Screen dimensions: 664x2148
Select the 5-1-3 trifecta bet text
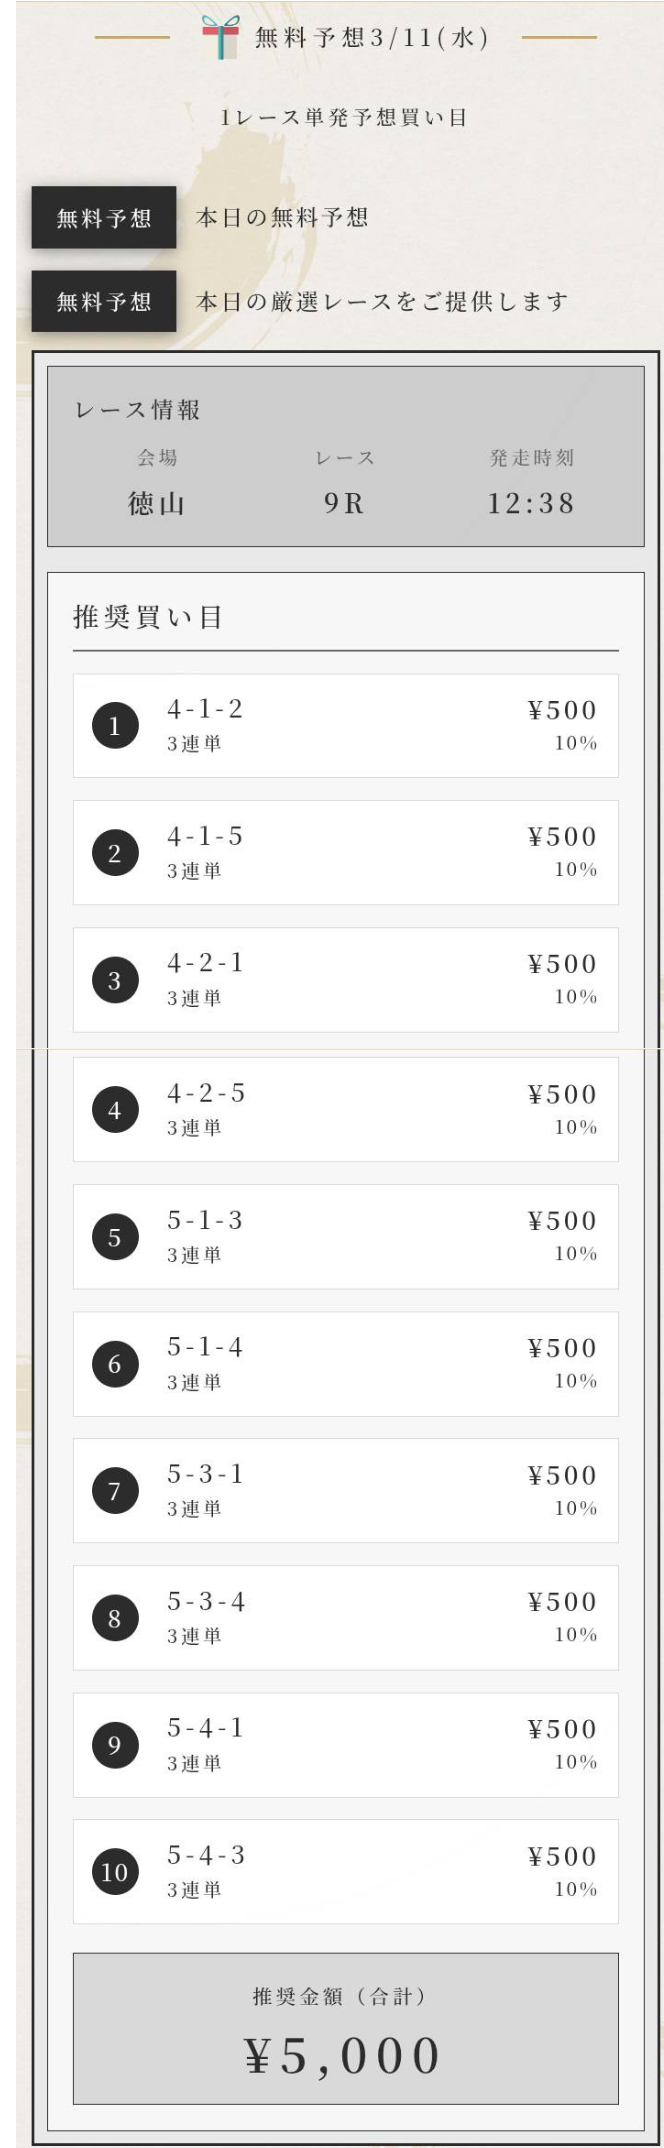(x=205, y=1221)
